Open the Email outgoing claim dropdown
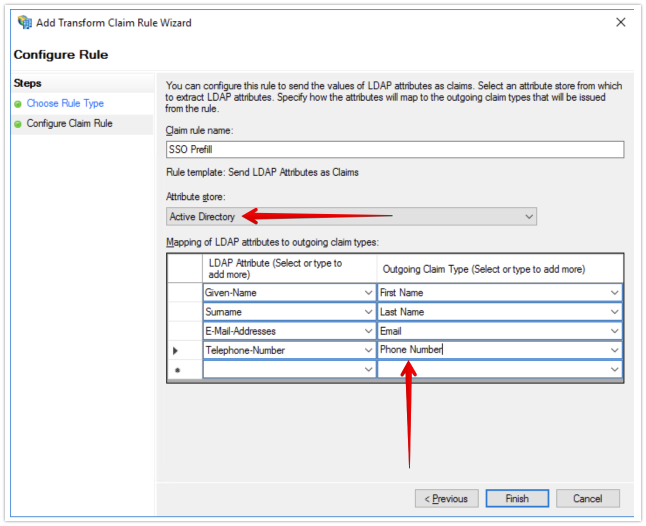The width and height of the screenshot is (646, 526). tap(614, 331)
